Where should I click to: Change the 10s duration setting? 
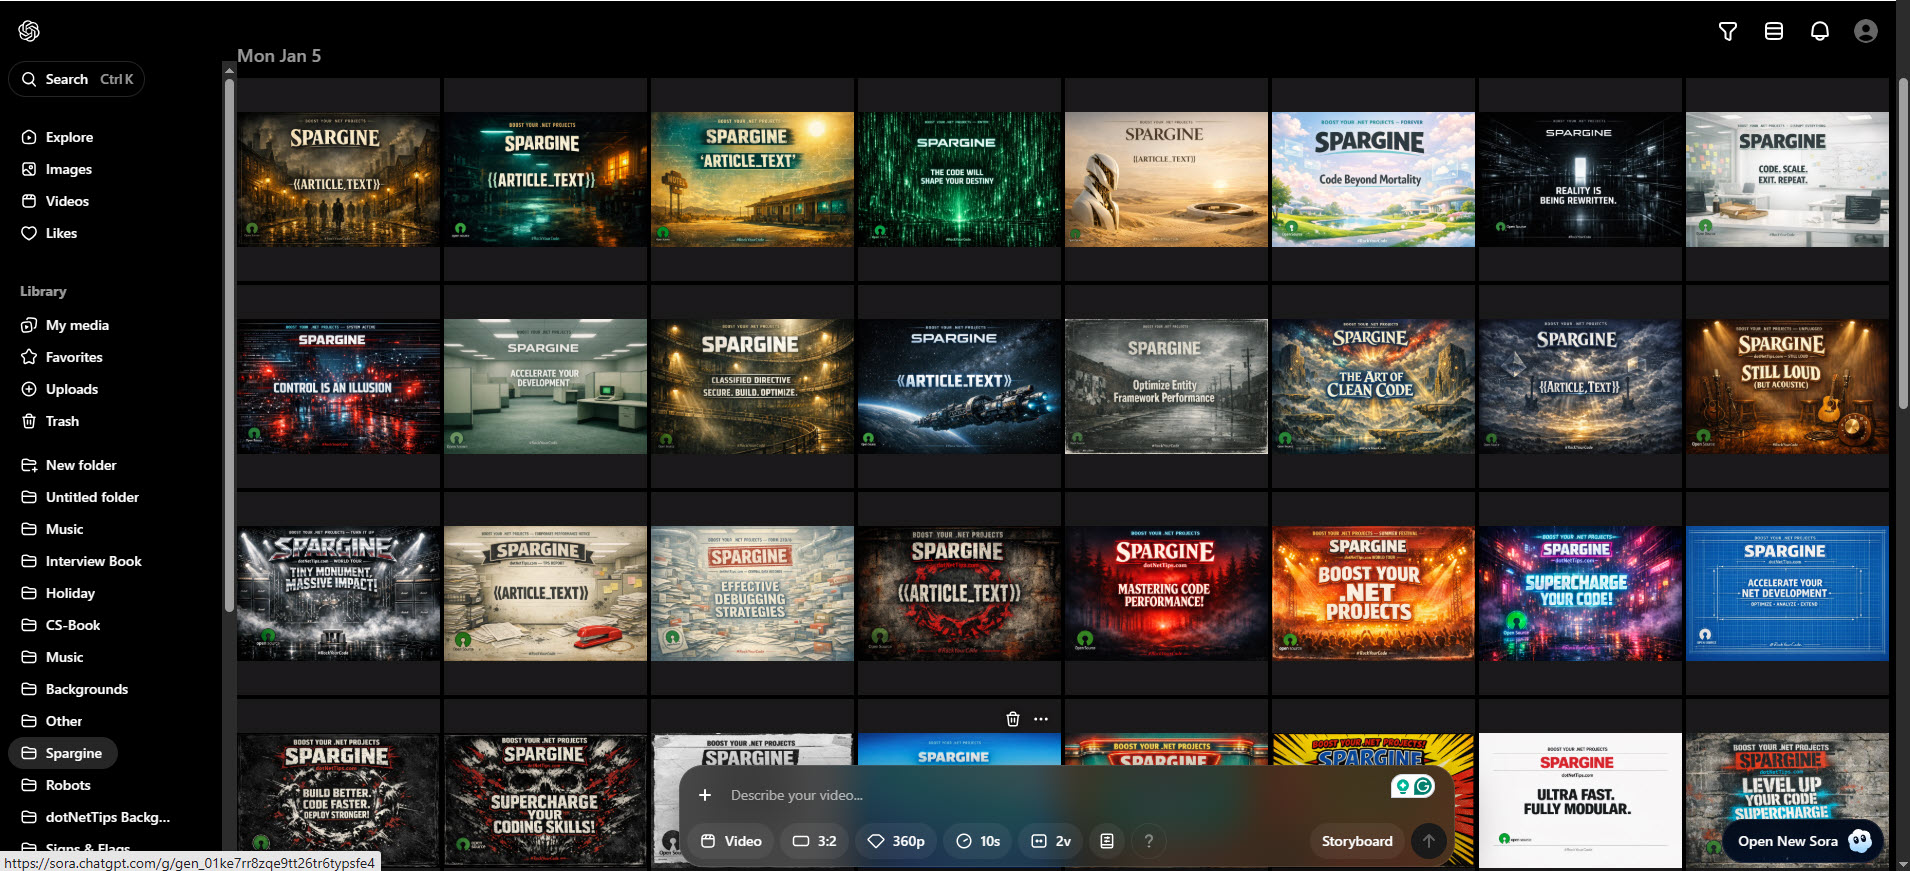[978, 841]
